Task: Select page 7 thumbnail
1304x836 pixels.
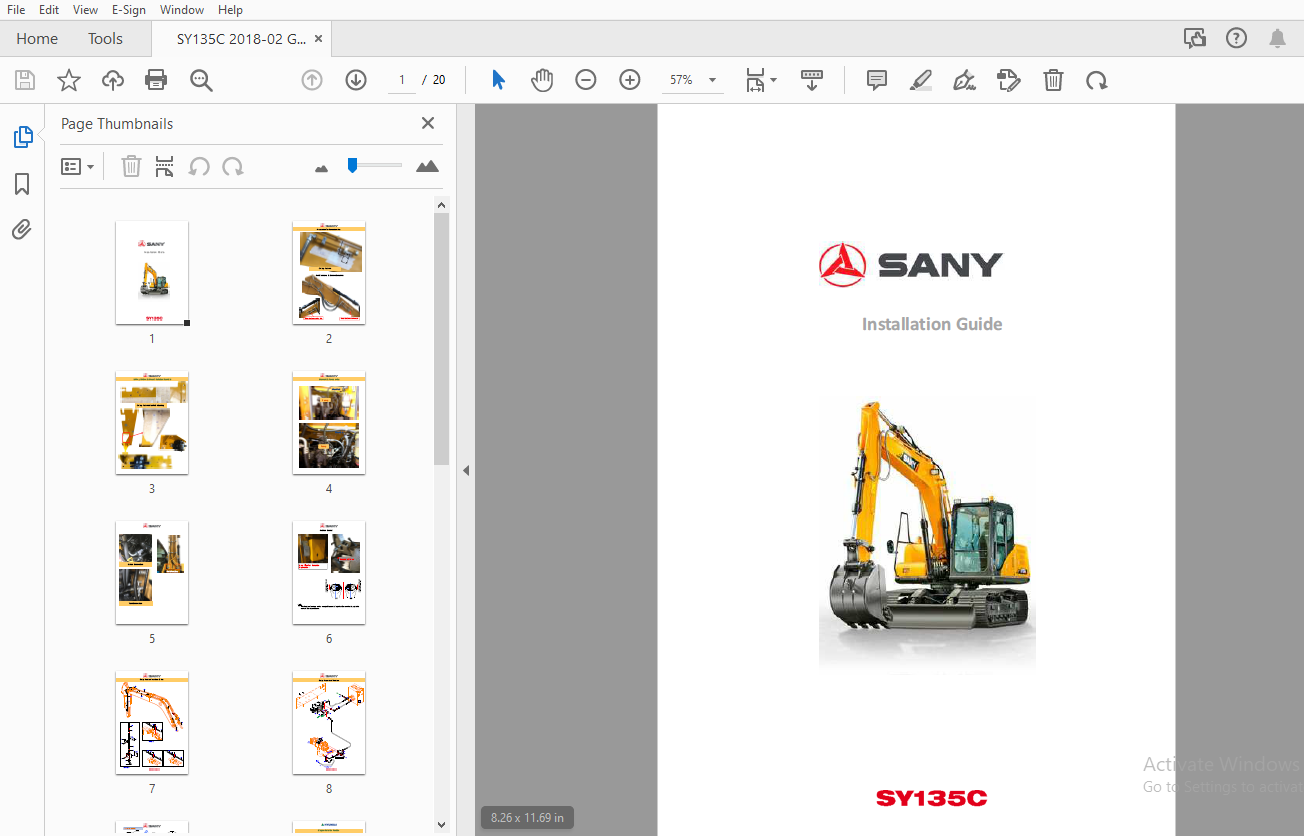Action: (152, 723)
